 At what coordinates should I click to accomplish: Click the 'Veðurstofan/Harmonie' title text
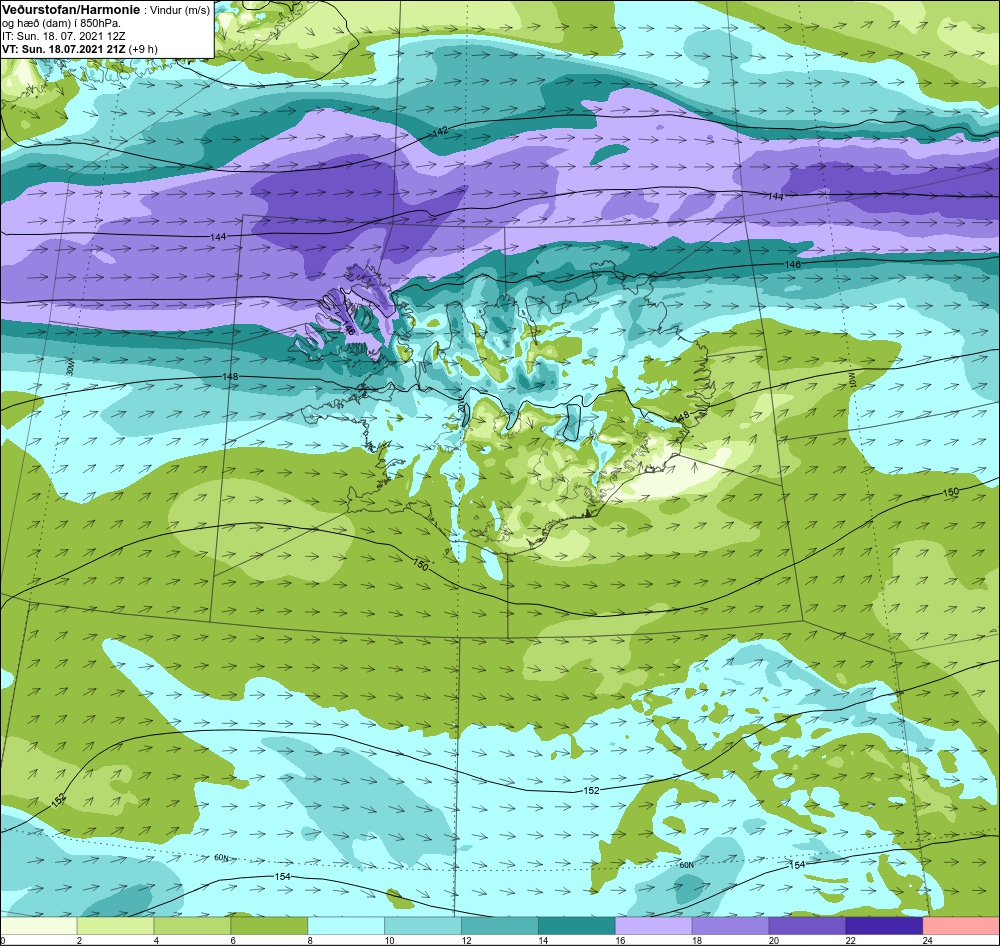pyautogui.click(x=69, y=10)
